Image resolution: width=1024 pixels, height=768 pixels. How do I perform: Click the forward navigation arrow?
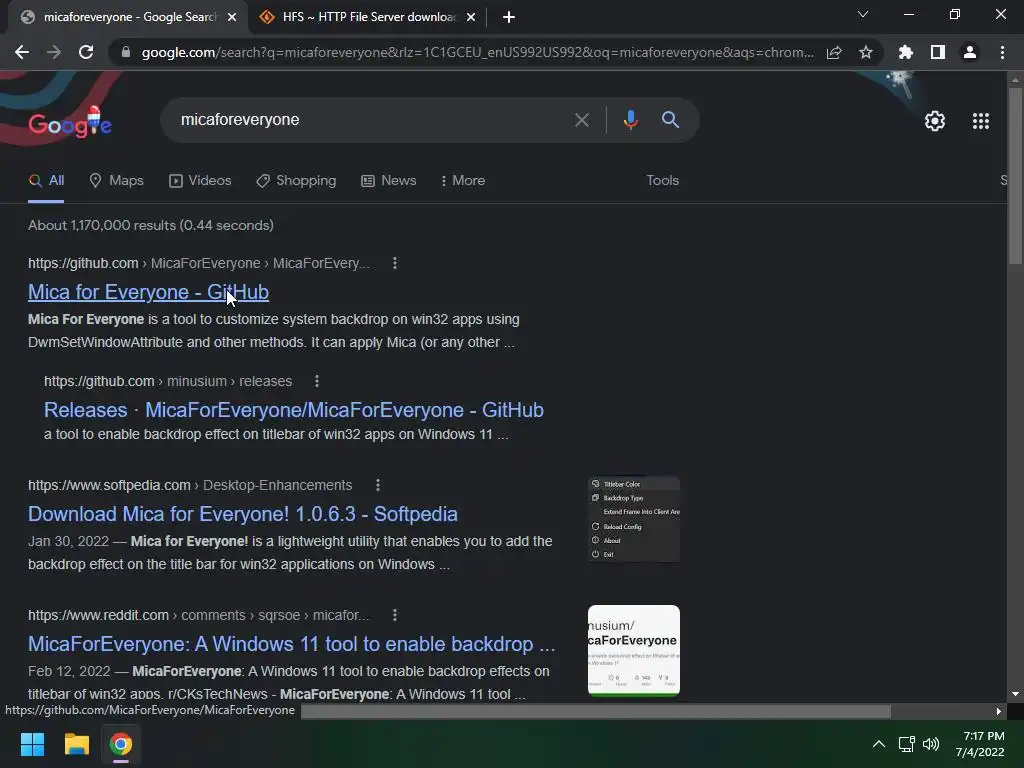pos(54,52)
